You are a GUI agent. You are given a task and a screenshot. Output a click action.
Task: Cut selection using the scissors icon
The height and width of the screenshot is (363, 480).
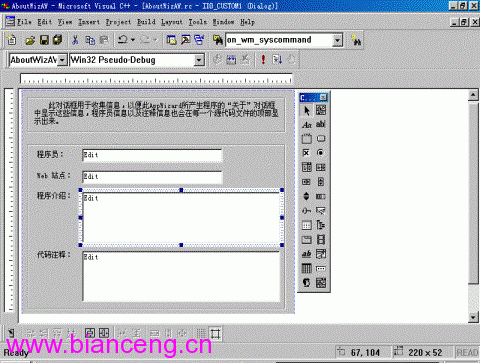point(76,40)
